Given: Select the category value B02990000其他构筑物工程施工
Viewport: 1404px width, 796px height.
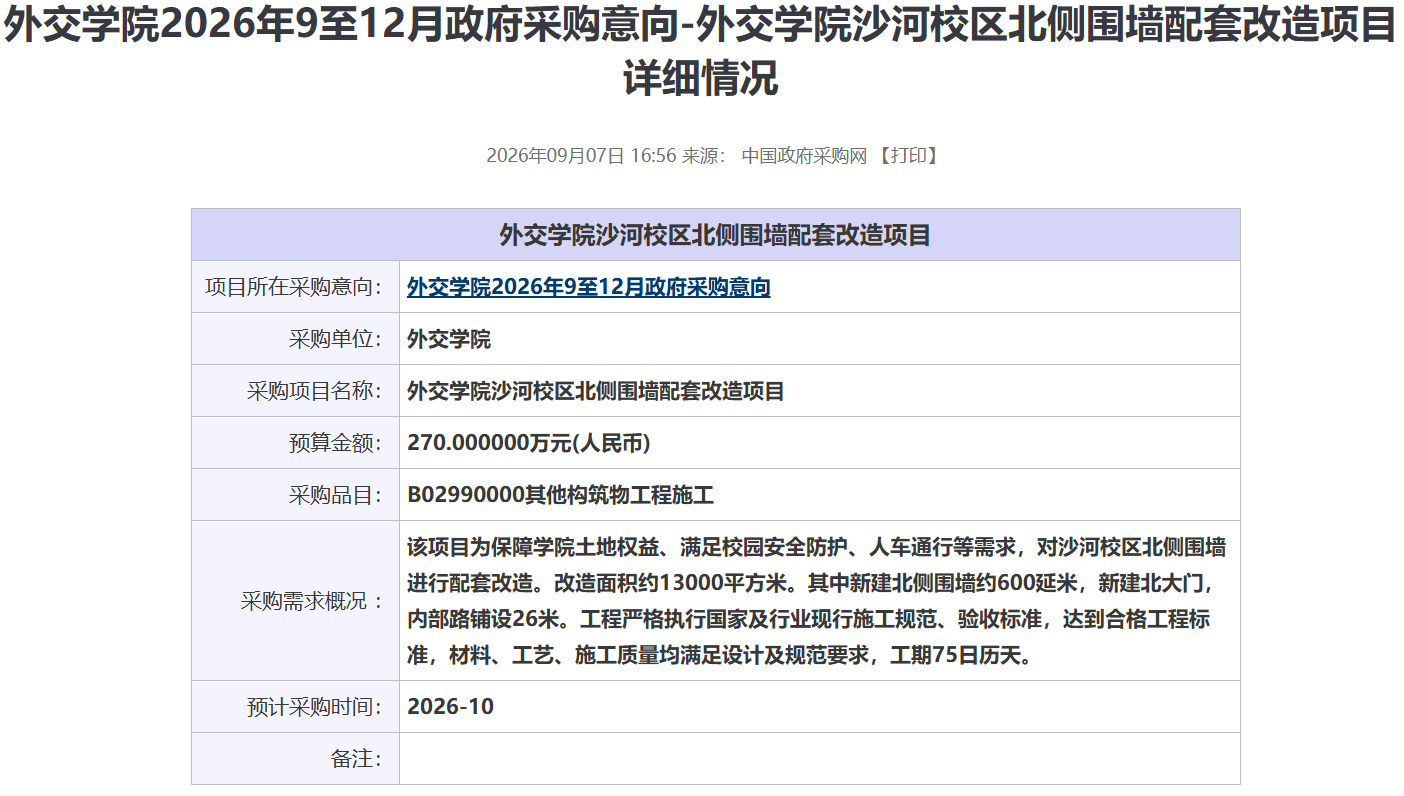Looking at the screenshot, I should pos(560,495).
